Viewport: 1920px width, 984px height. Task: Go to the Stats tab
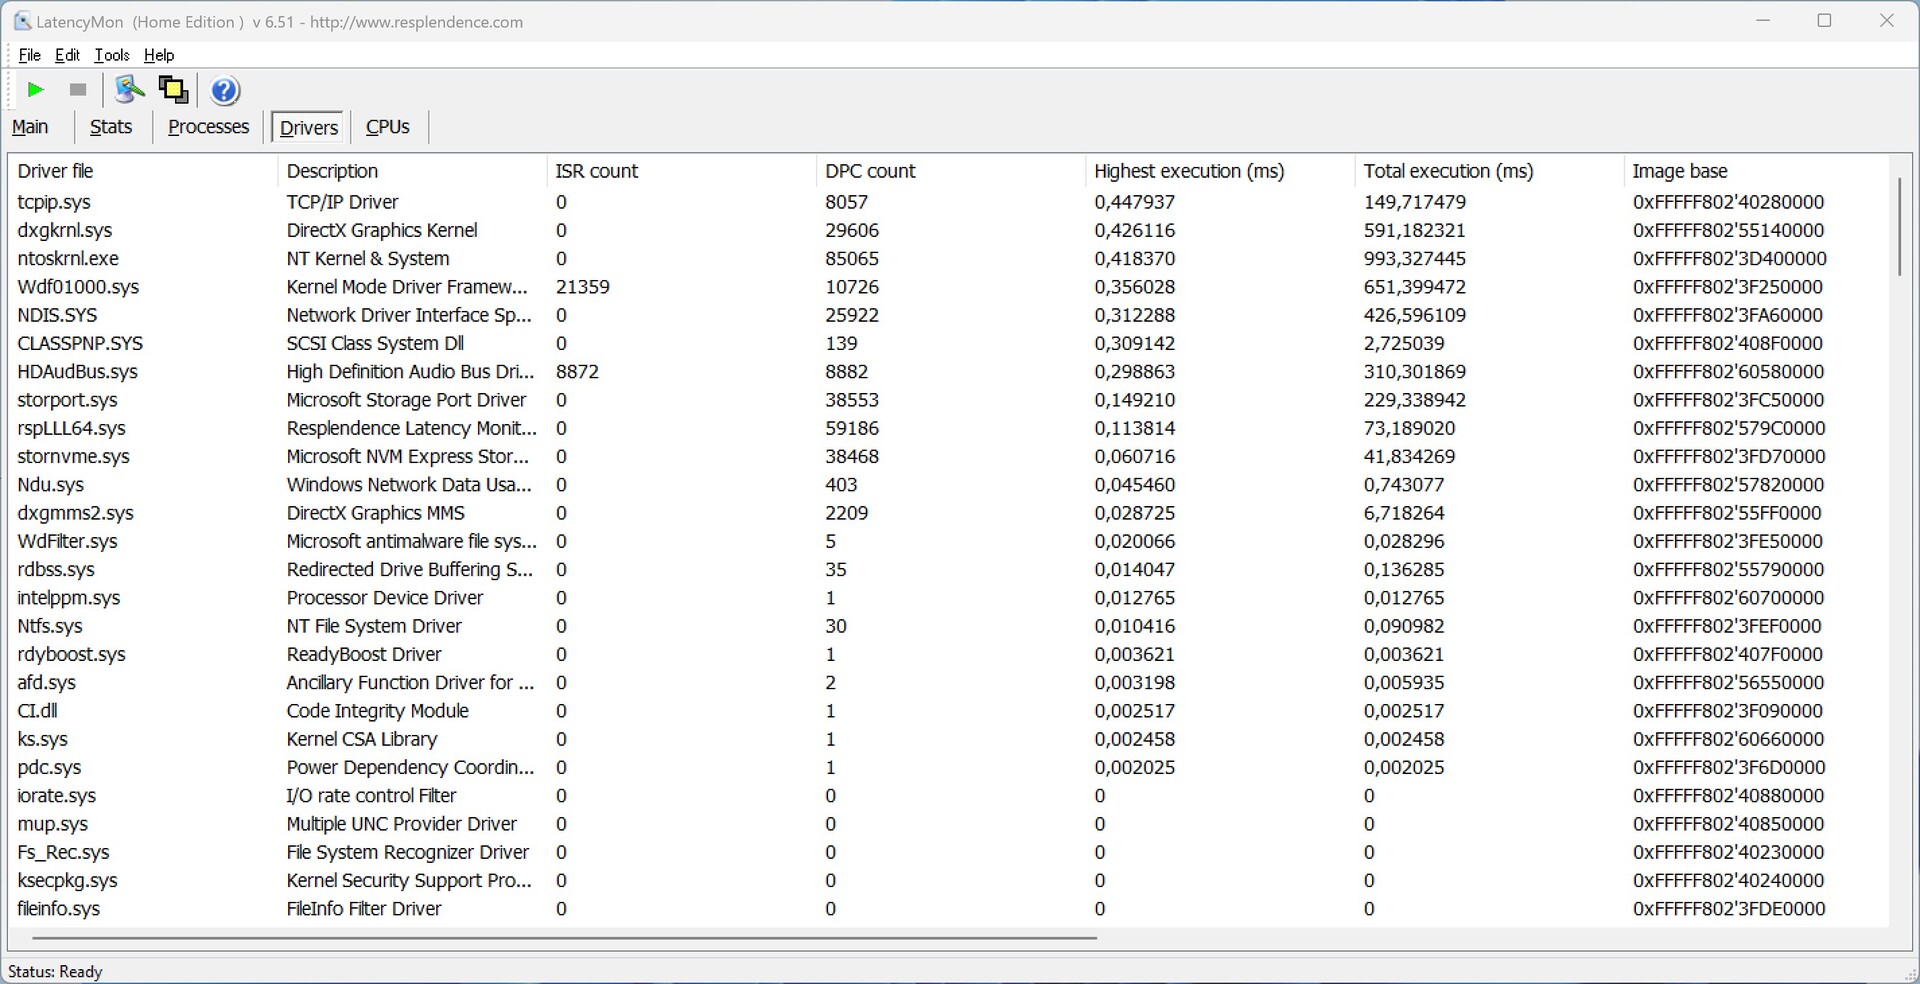(x=111, y=127)
